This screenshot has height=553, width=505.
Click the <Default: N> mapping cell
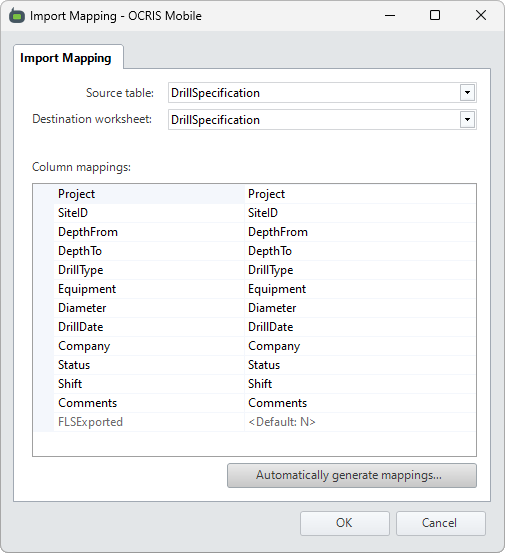pos(360,422)
